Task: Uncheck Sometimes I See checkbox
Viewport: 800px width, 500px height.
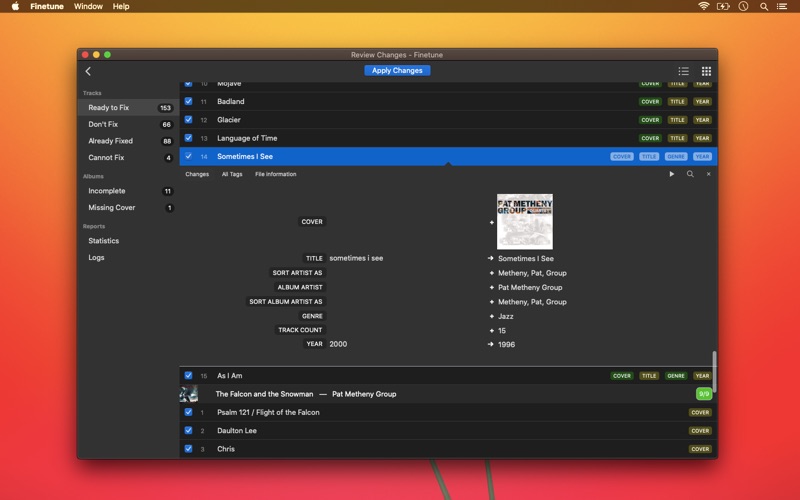Action: click(x=188, y=156)
